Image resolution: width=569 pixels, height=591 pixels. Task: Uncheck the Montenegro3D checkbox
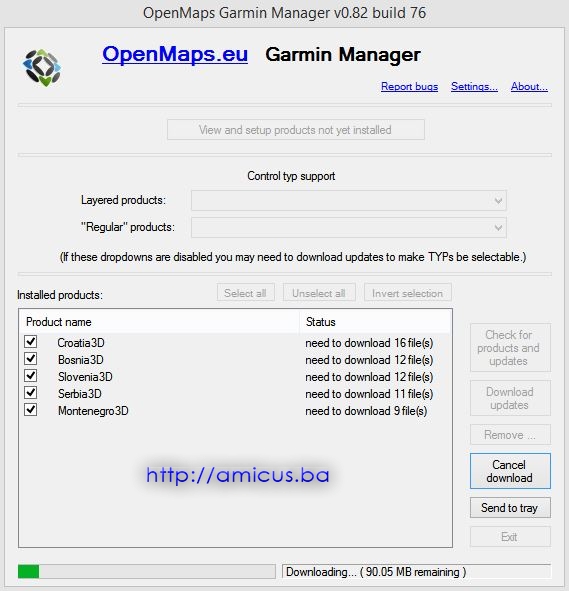point(31,409)
